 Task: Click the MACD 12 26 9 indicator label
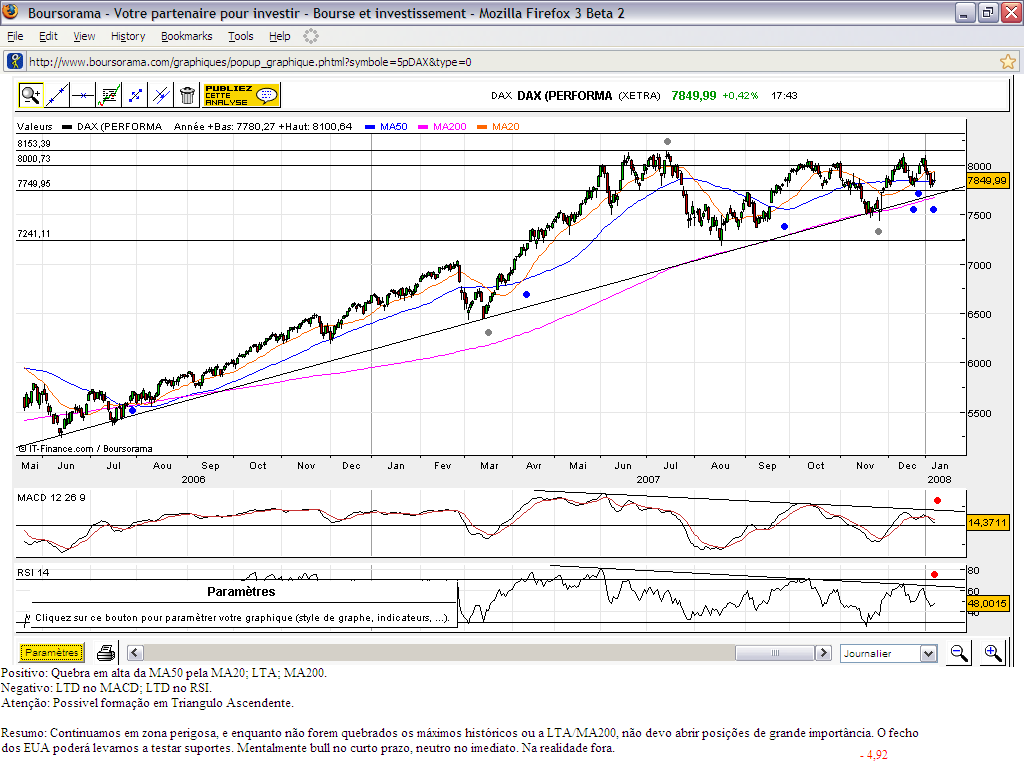[51, 498]
